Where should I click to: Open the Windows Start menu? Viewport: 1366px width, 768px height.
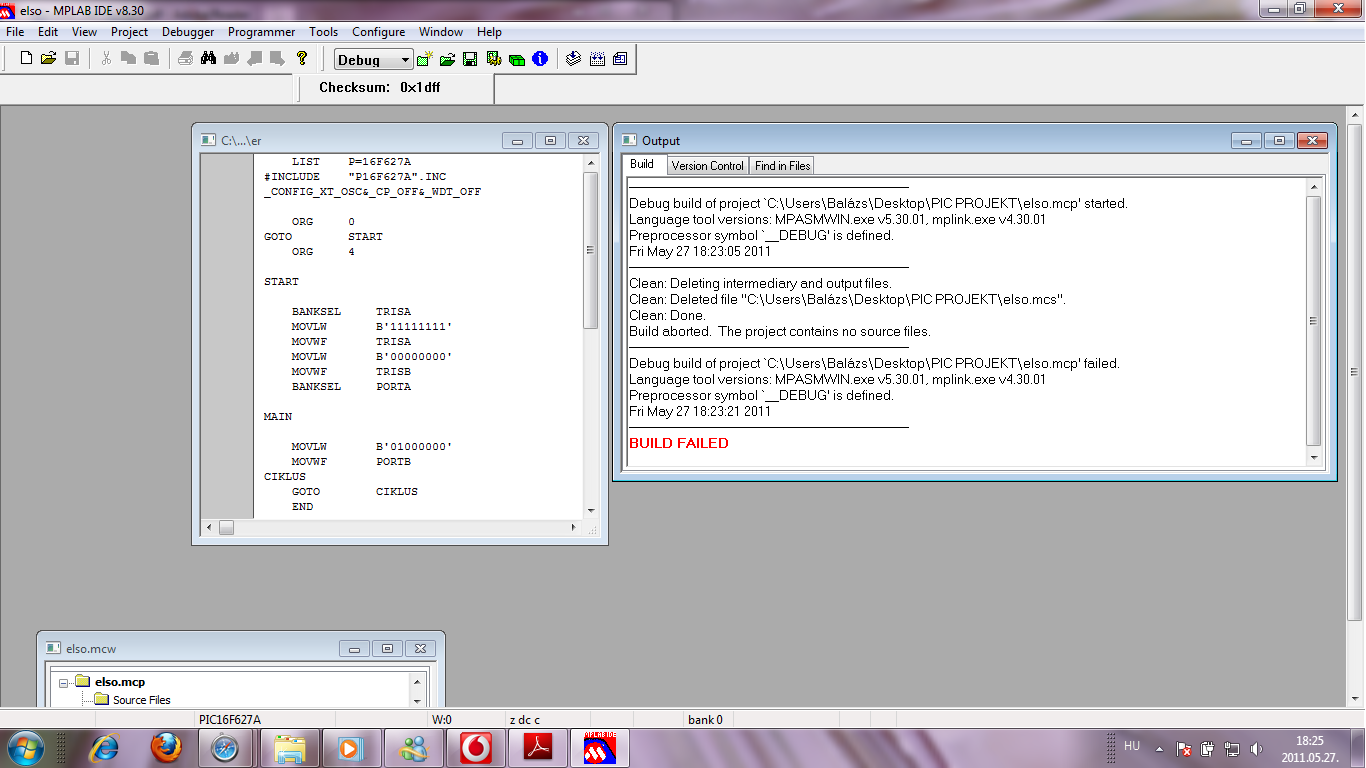(25, 747)
